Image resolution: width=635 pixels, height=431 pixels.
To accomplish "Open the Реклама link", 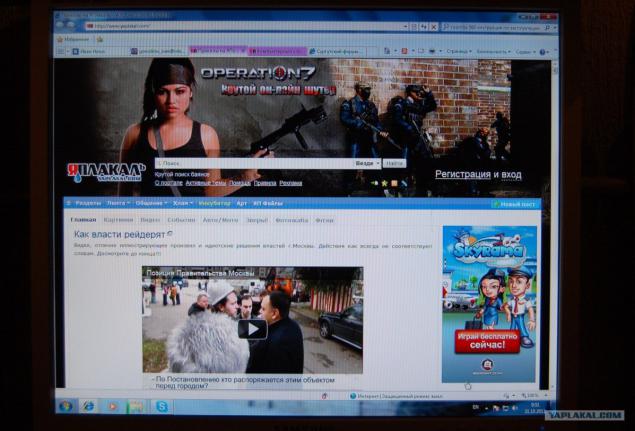I will pos(291,183).
